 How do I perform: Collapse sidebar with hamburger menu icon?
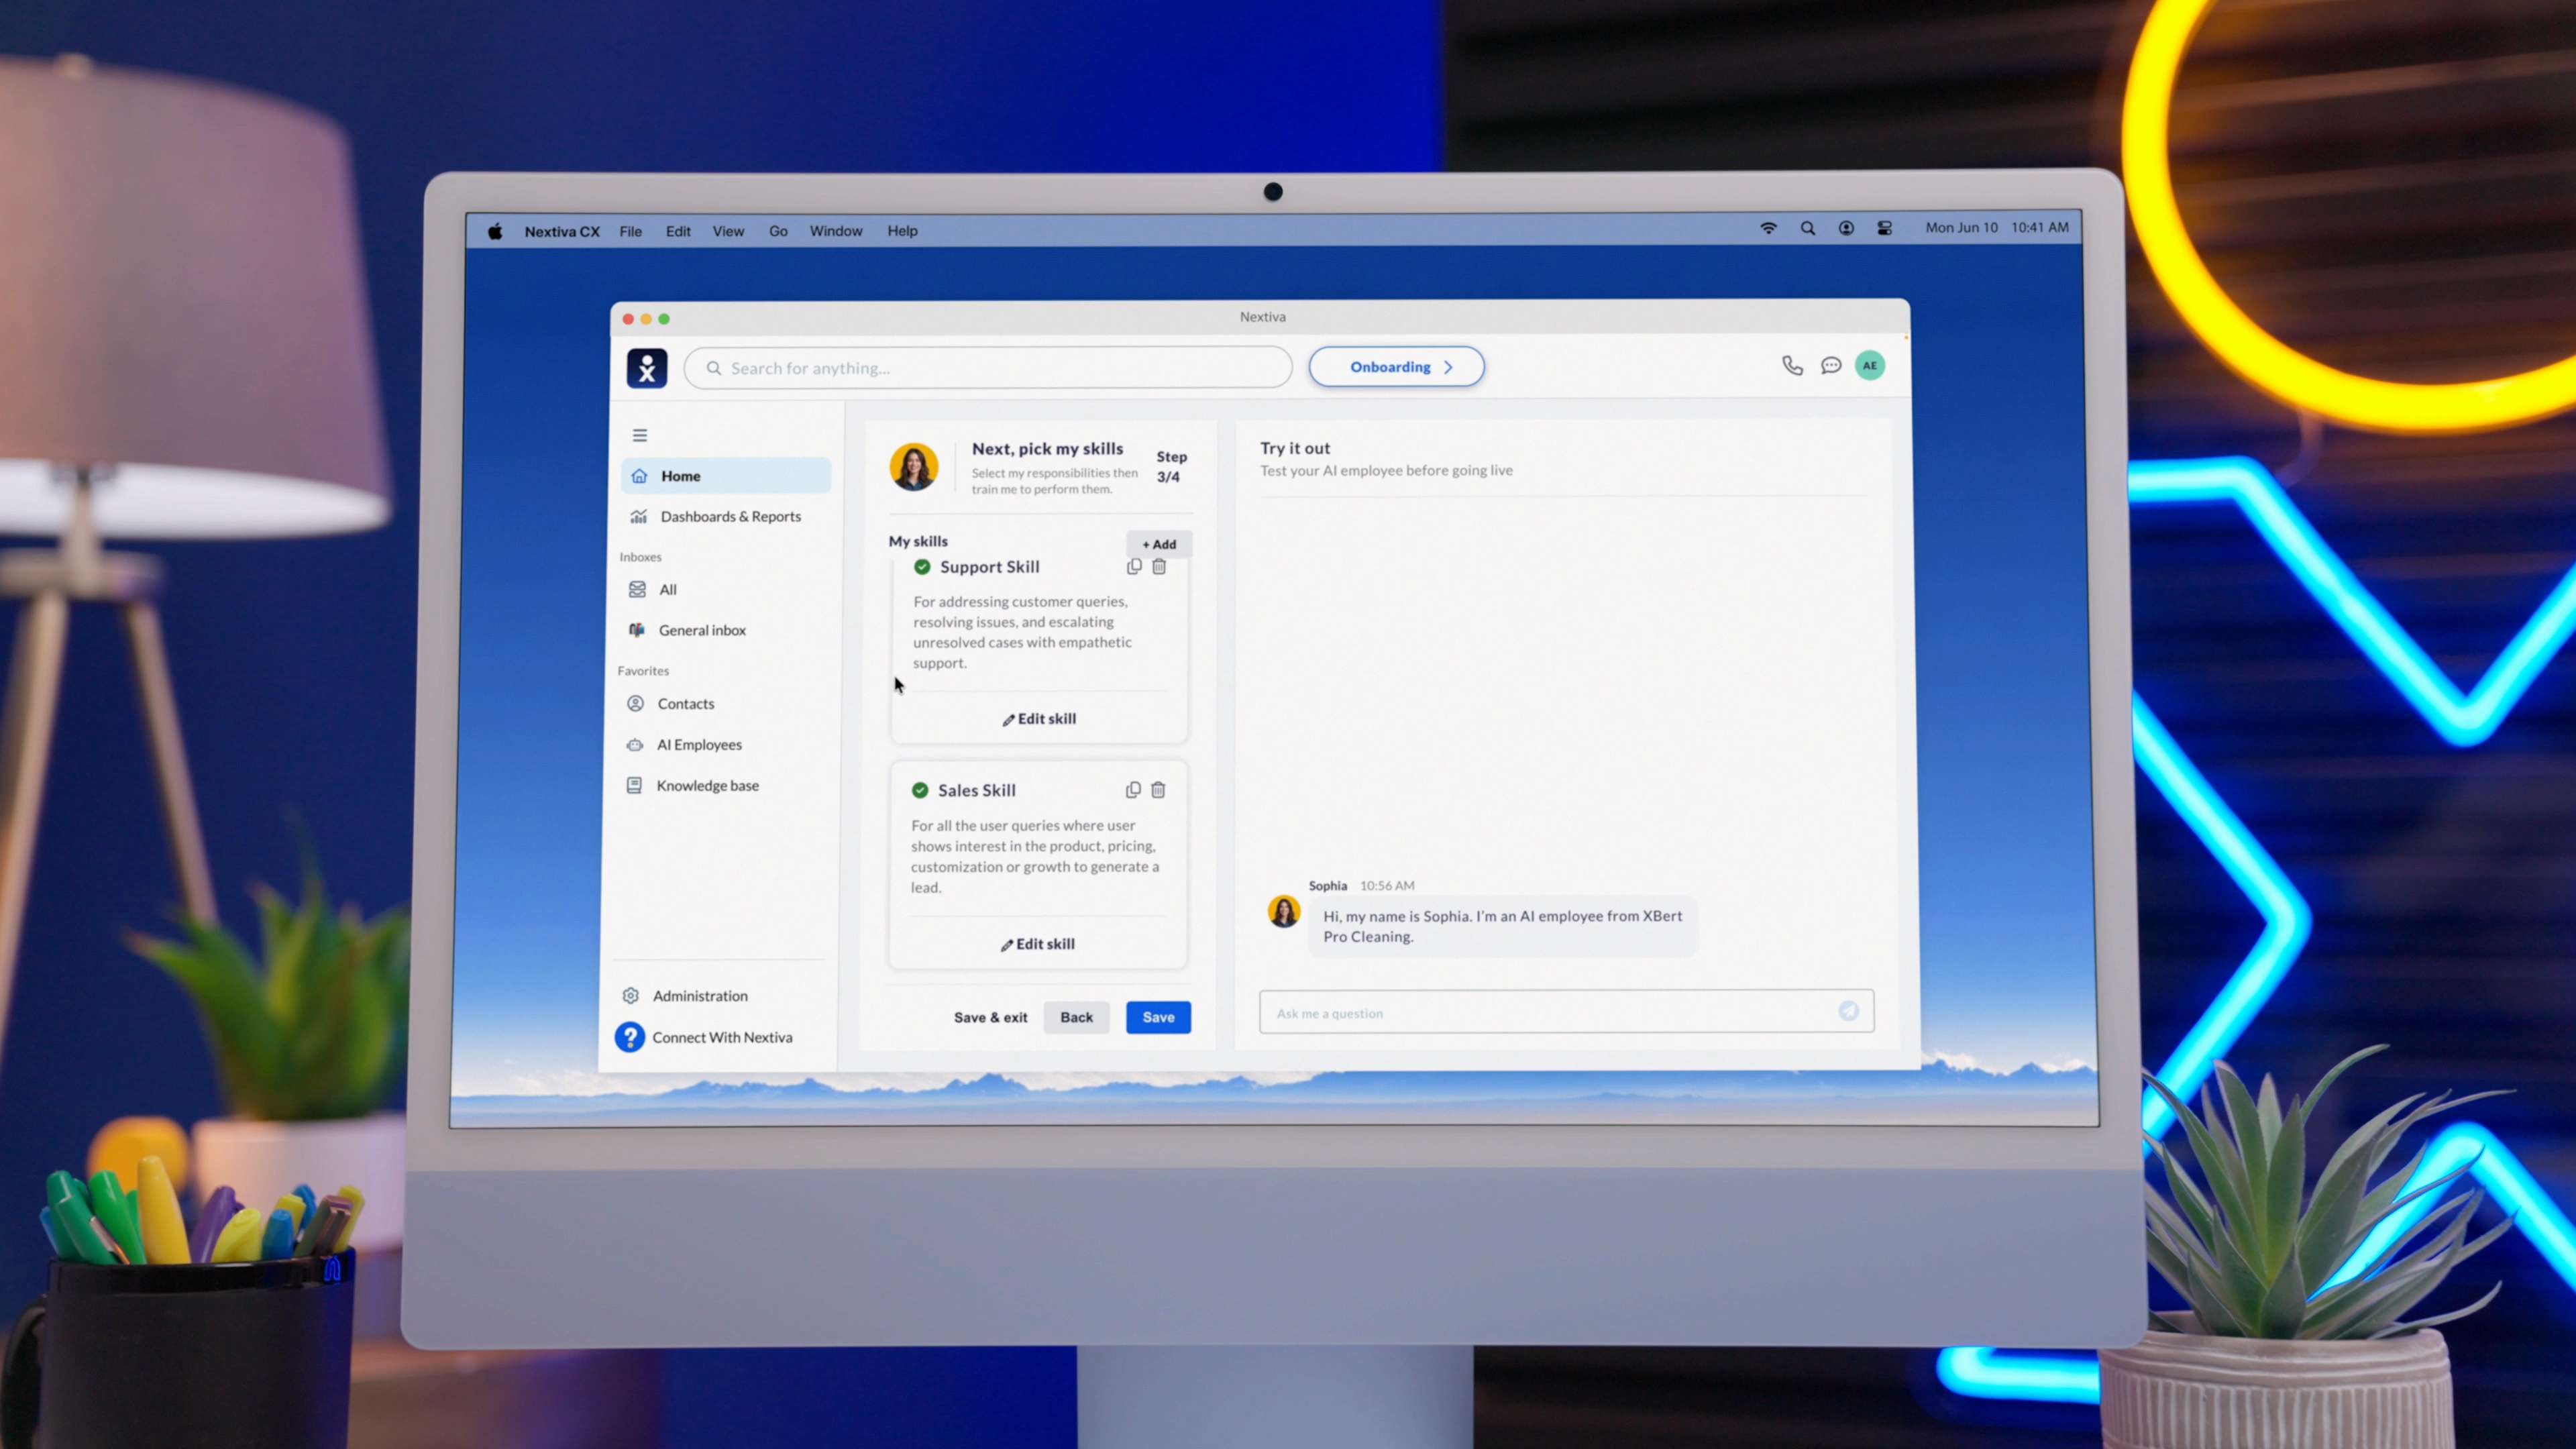(640, 435)
